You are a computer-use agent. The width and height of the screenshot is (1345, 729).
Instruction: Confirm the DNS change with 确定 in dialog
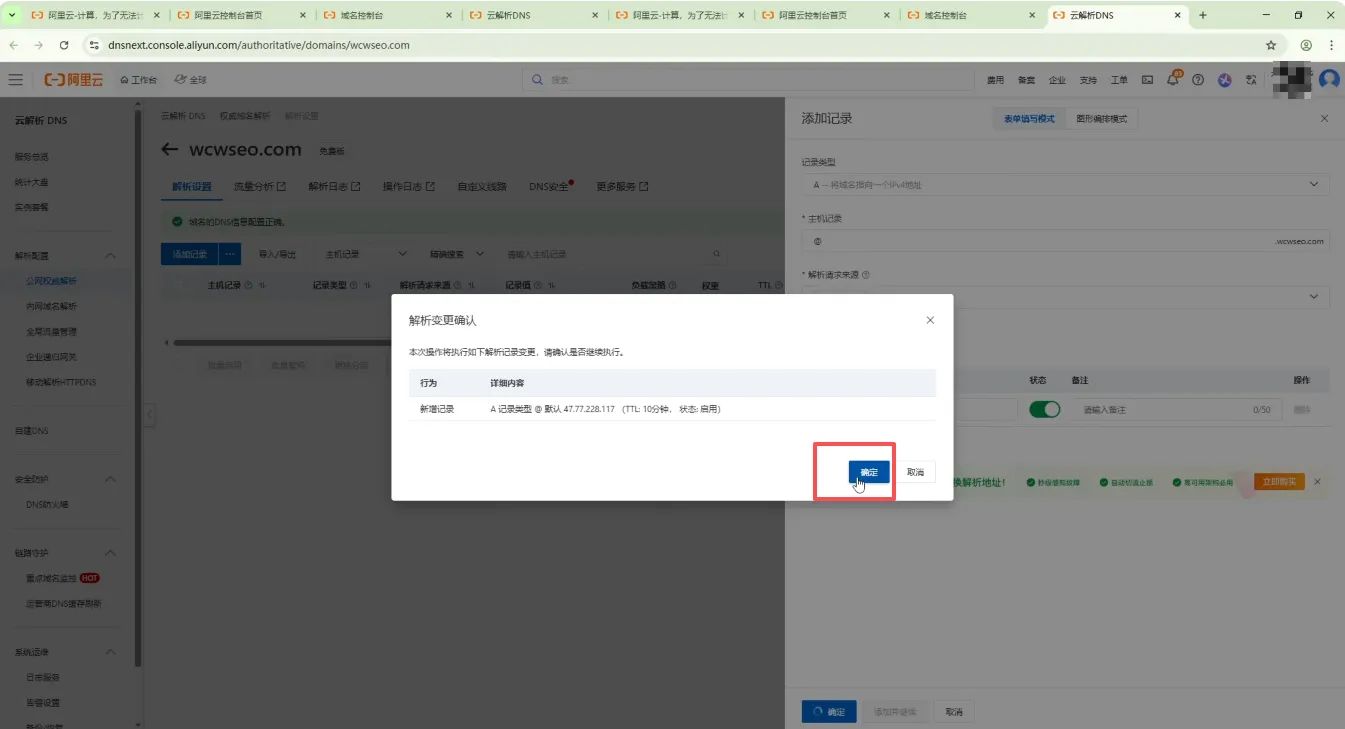868,472
